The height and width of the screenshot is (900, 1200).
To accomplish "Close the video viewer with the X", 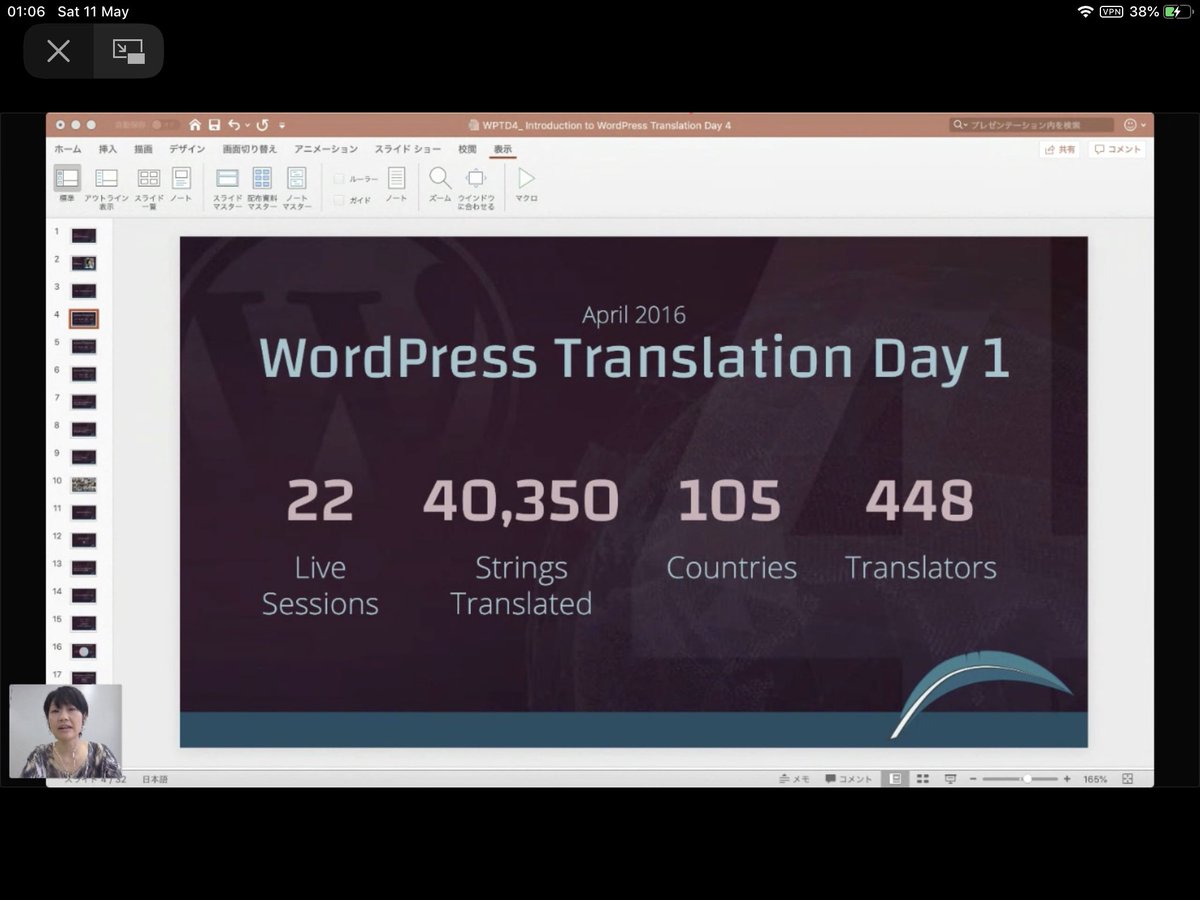I will coord(58,51).
